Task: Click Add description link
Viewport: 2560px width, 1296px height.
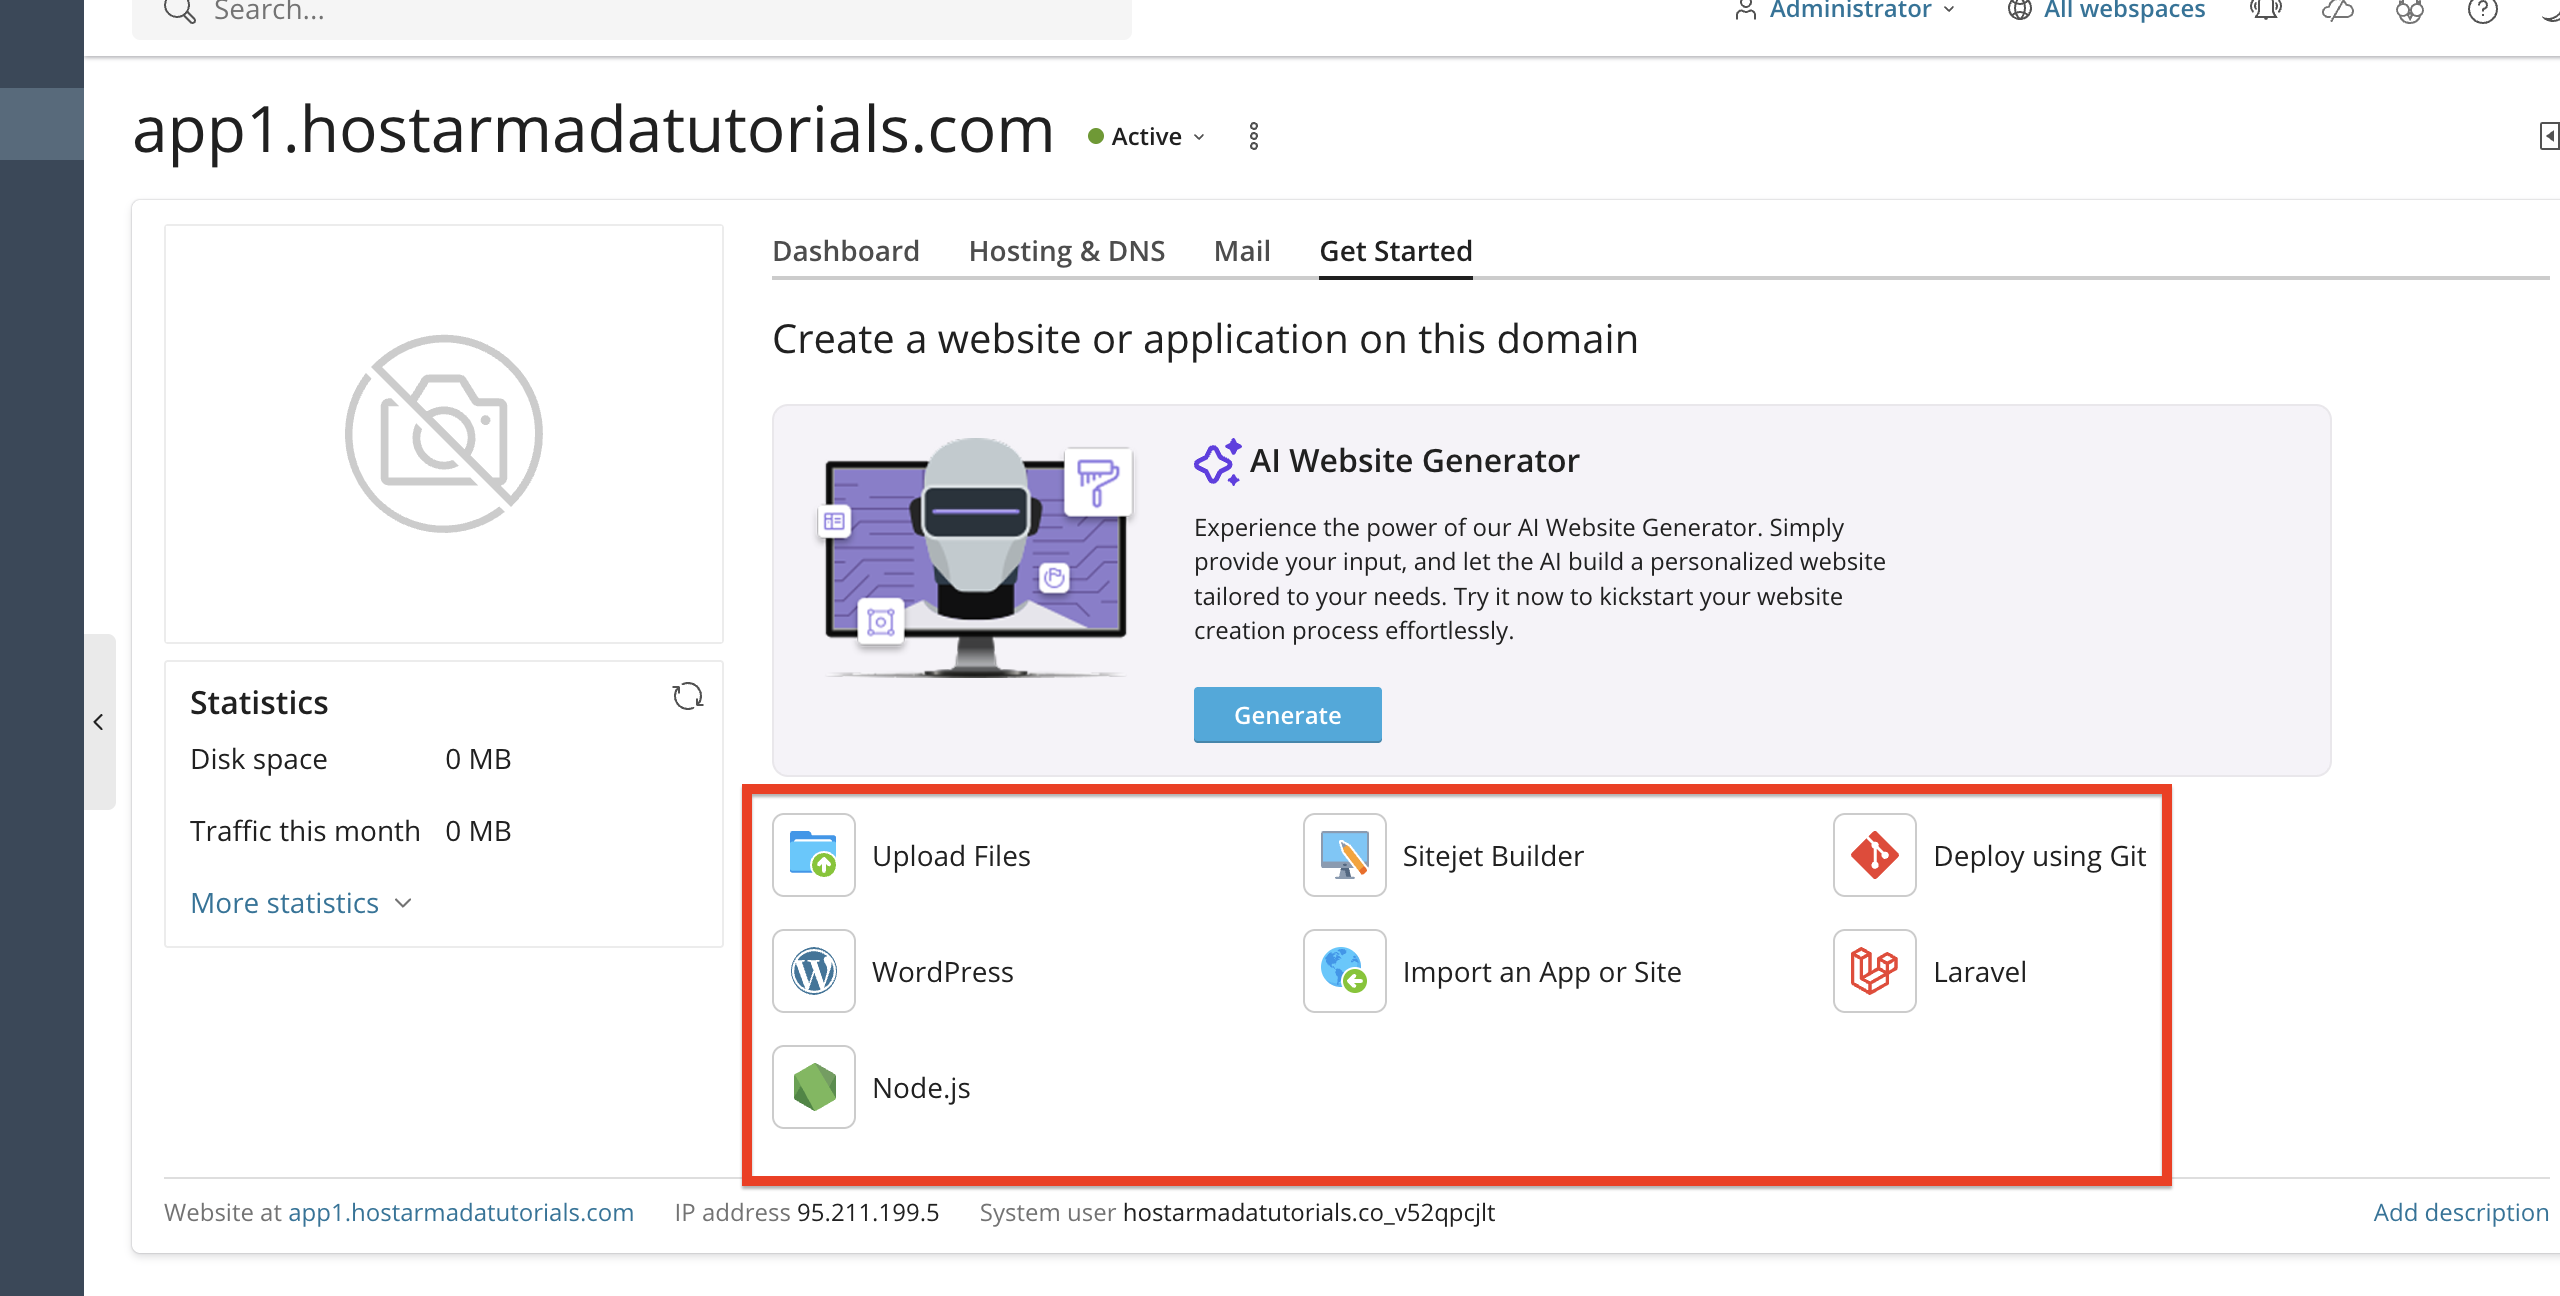Action: click(2461, 1212)
